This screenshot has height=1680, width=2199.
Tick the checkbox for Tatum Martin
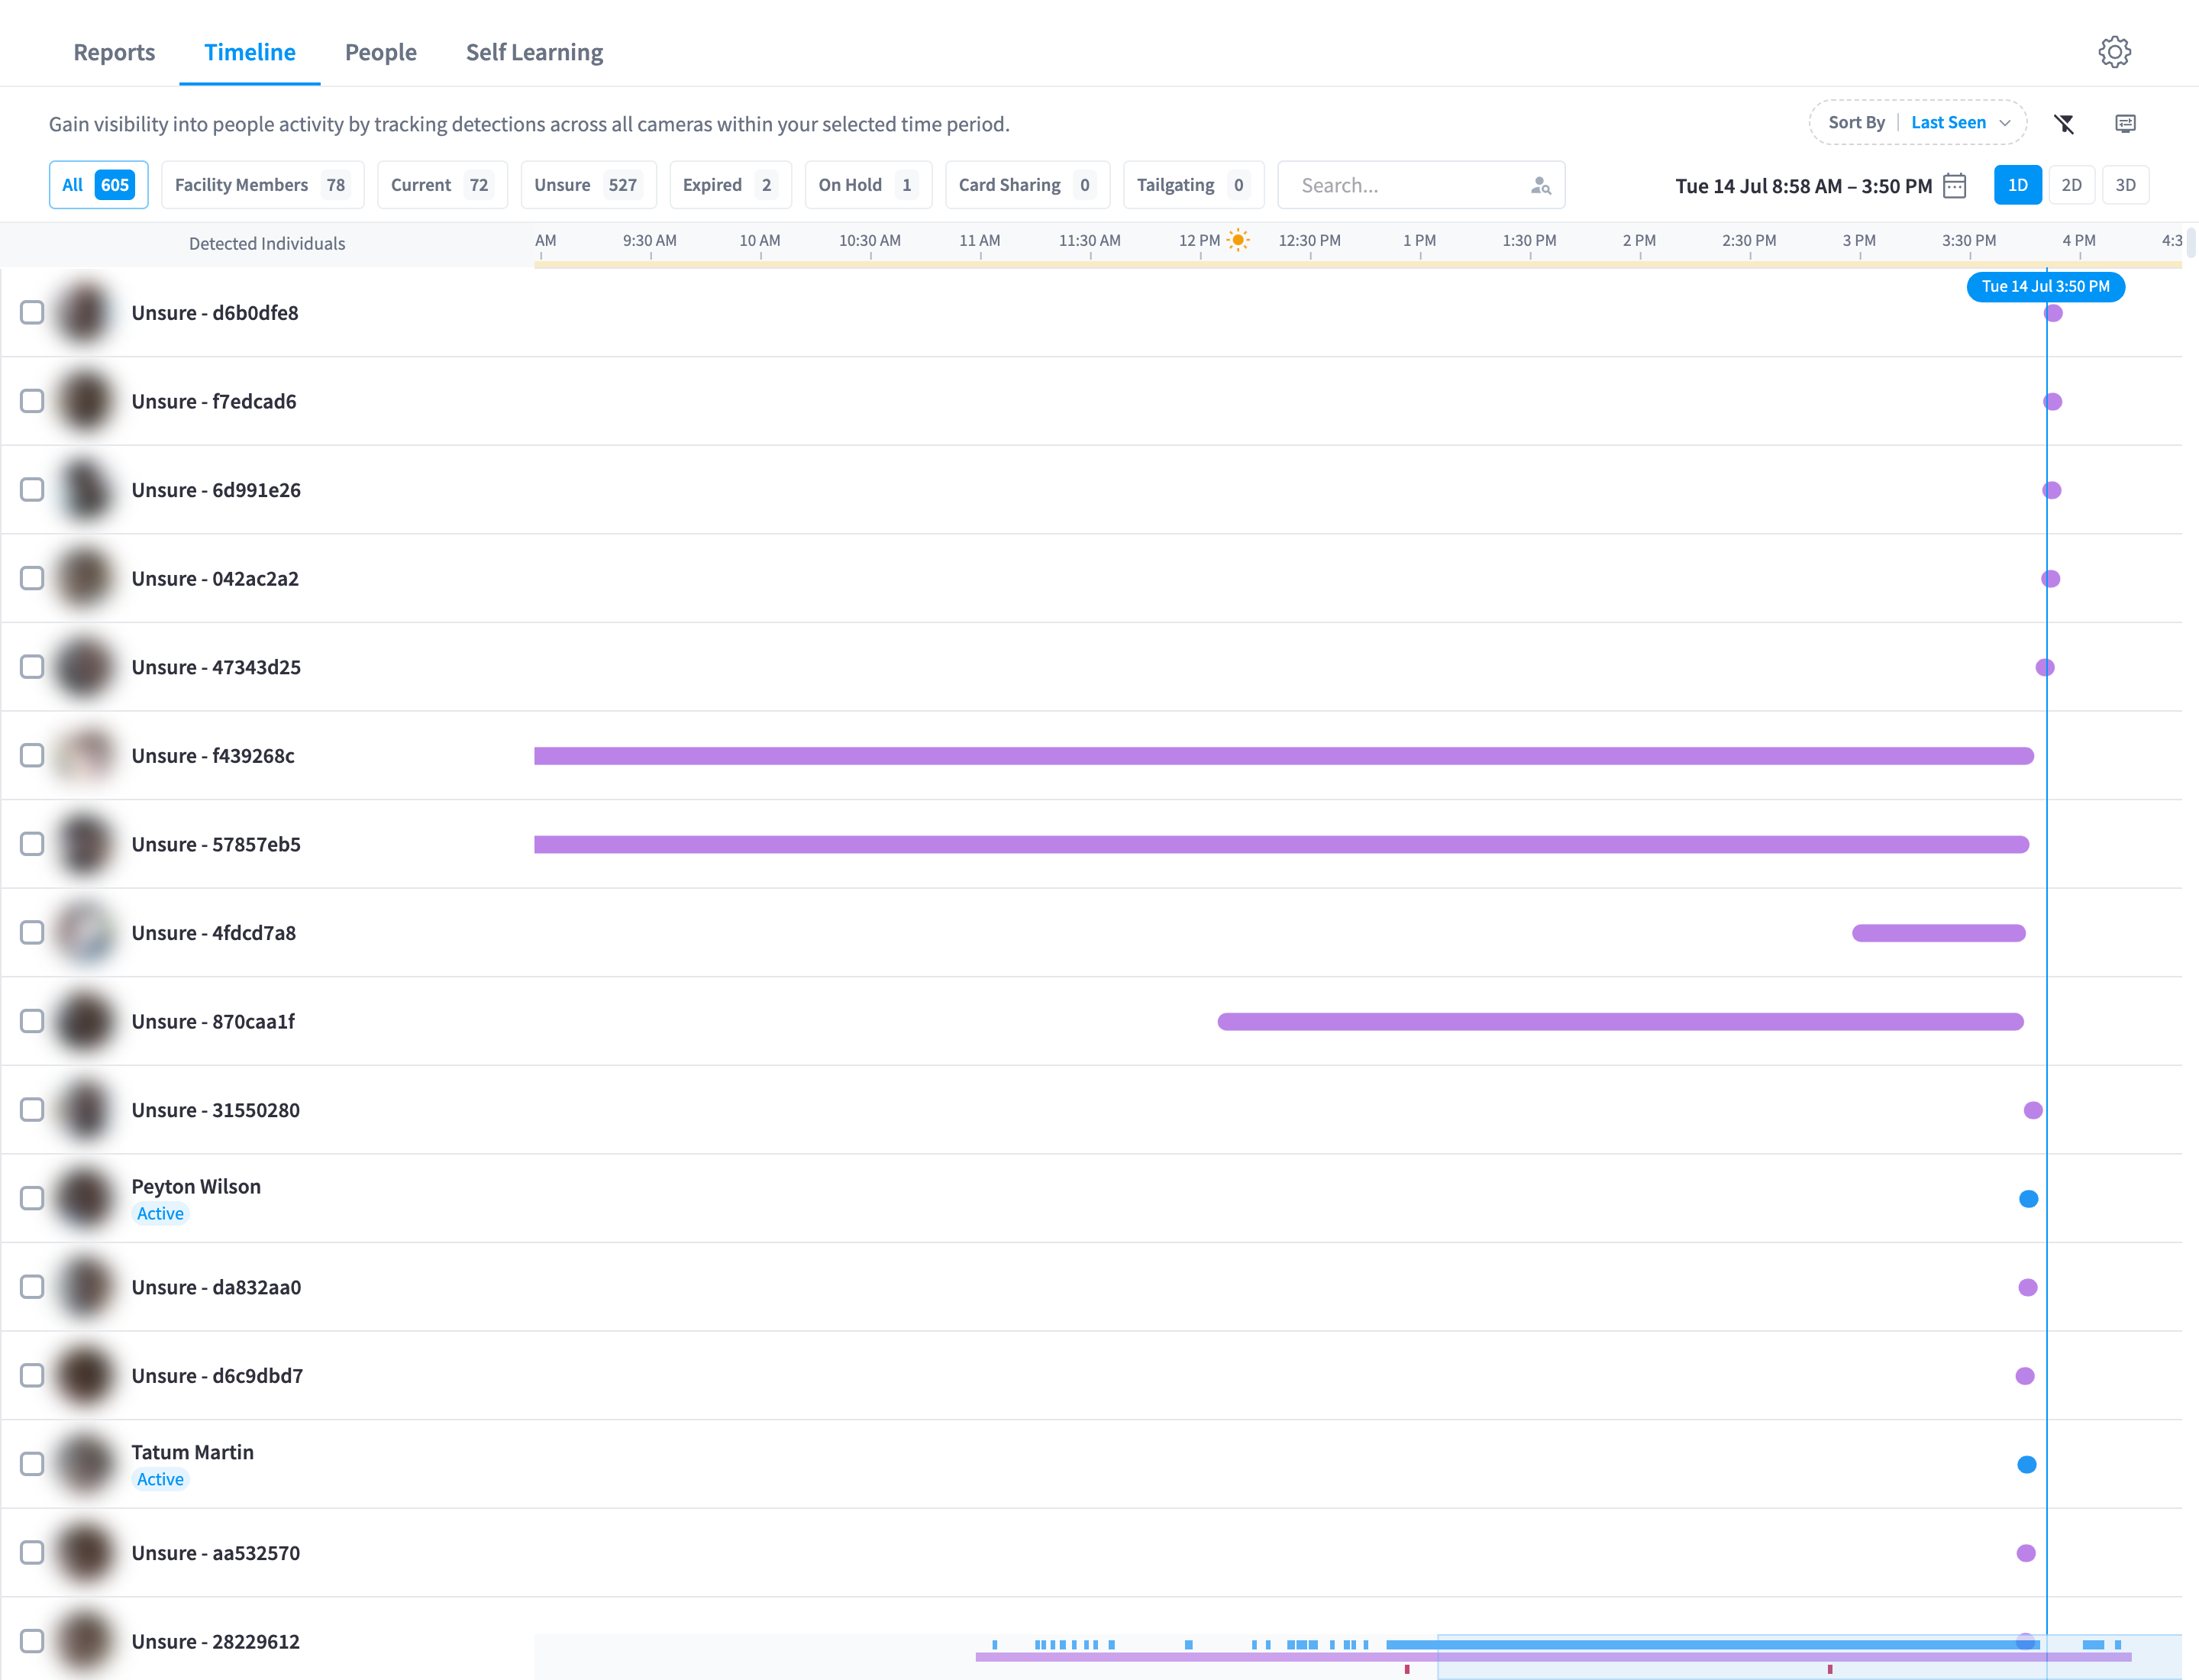click(x=32, y=1464)
